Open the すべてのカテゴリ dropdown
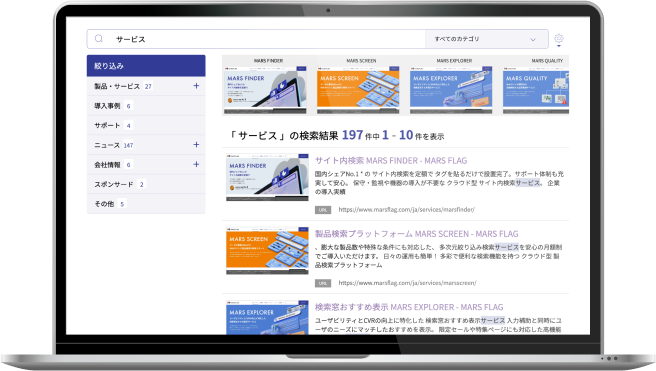 (487, 39)
